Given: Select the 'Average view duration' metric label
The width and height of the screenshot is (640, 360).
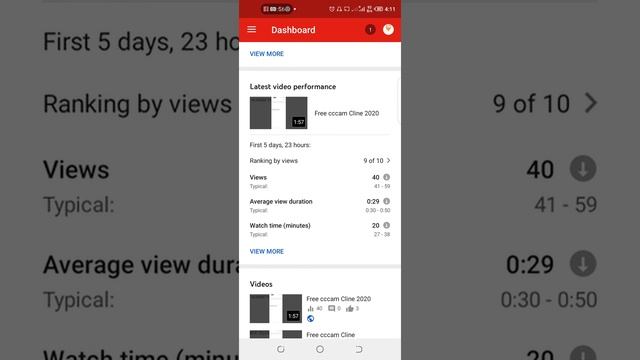Looking at the screenshot, I should 281,202.
